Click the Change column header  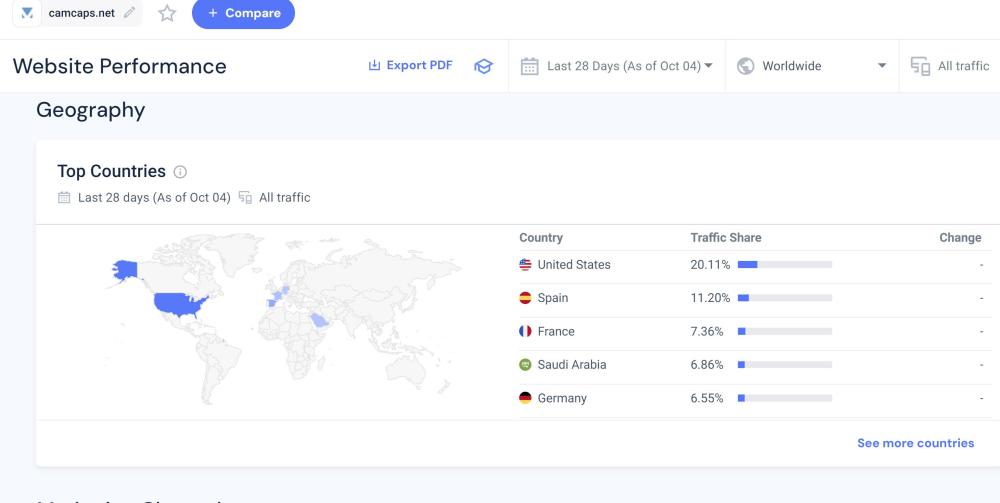point(960,238)
